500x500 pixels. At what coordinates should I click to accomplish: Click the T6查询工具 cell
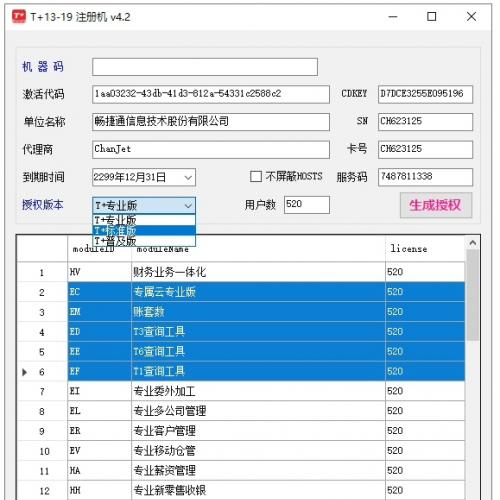tap(258, 352)
